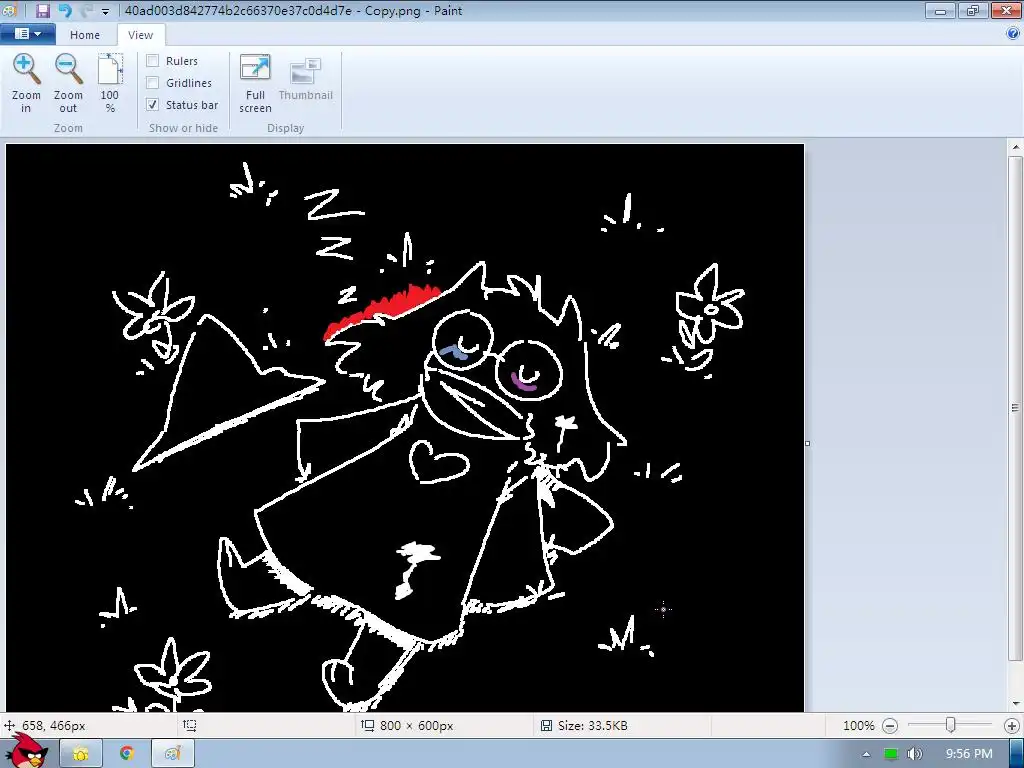Click the heart shape on the drawn character
The height and width of the screenshot is (768, 1024).
click(438, 462)
